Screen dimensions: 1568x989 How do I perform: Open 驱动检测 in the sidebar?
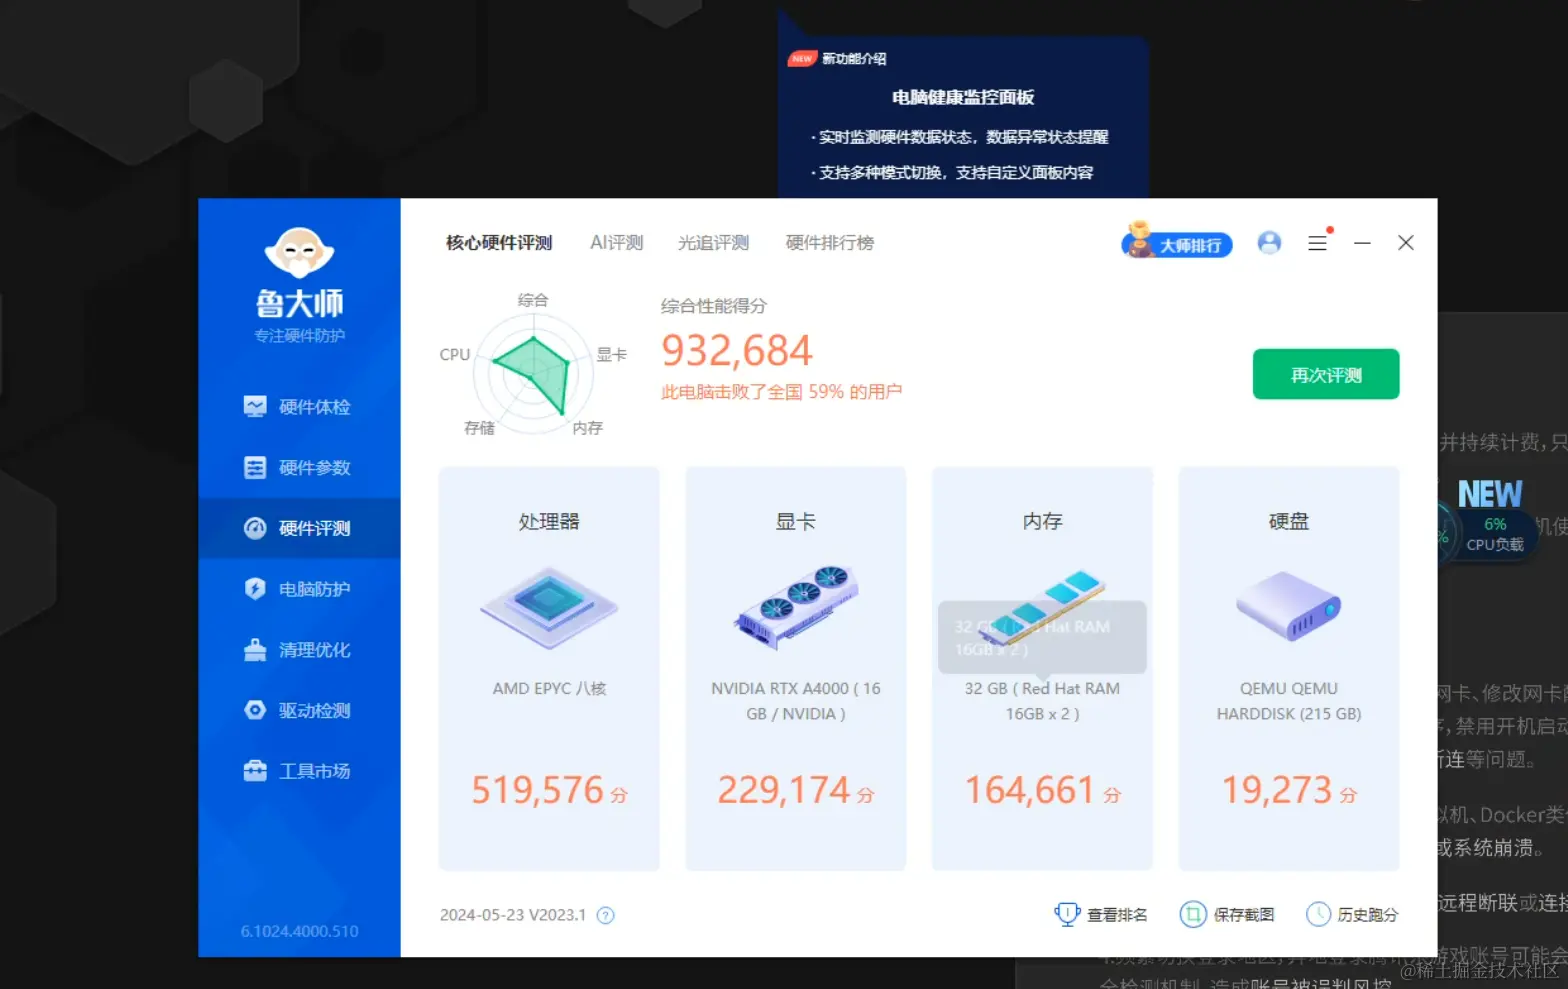[x=298, y=710]
